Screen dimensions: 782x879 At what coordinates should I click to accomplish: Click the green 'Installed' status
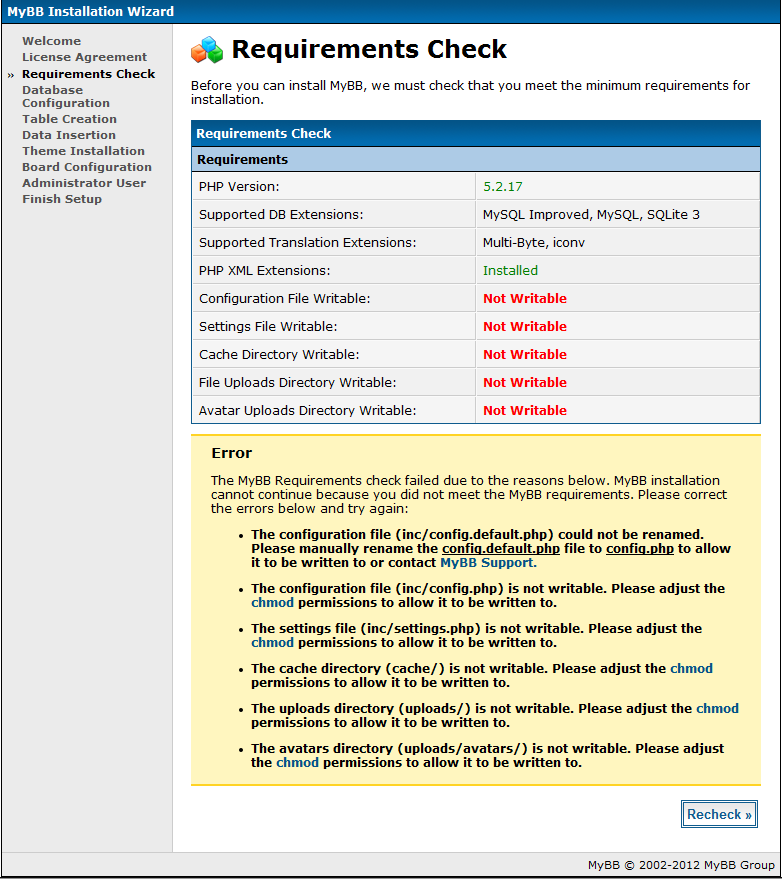tap(510, 271)
